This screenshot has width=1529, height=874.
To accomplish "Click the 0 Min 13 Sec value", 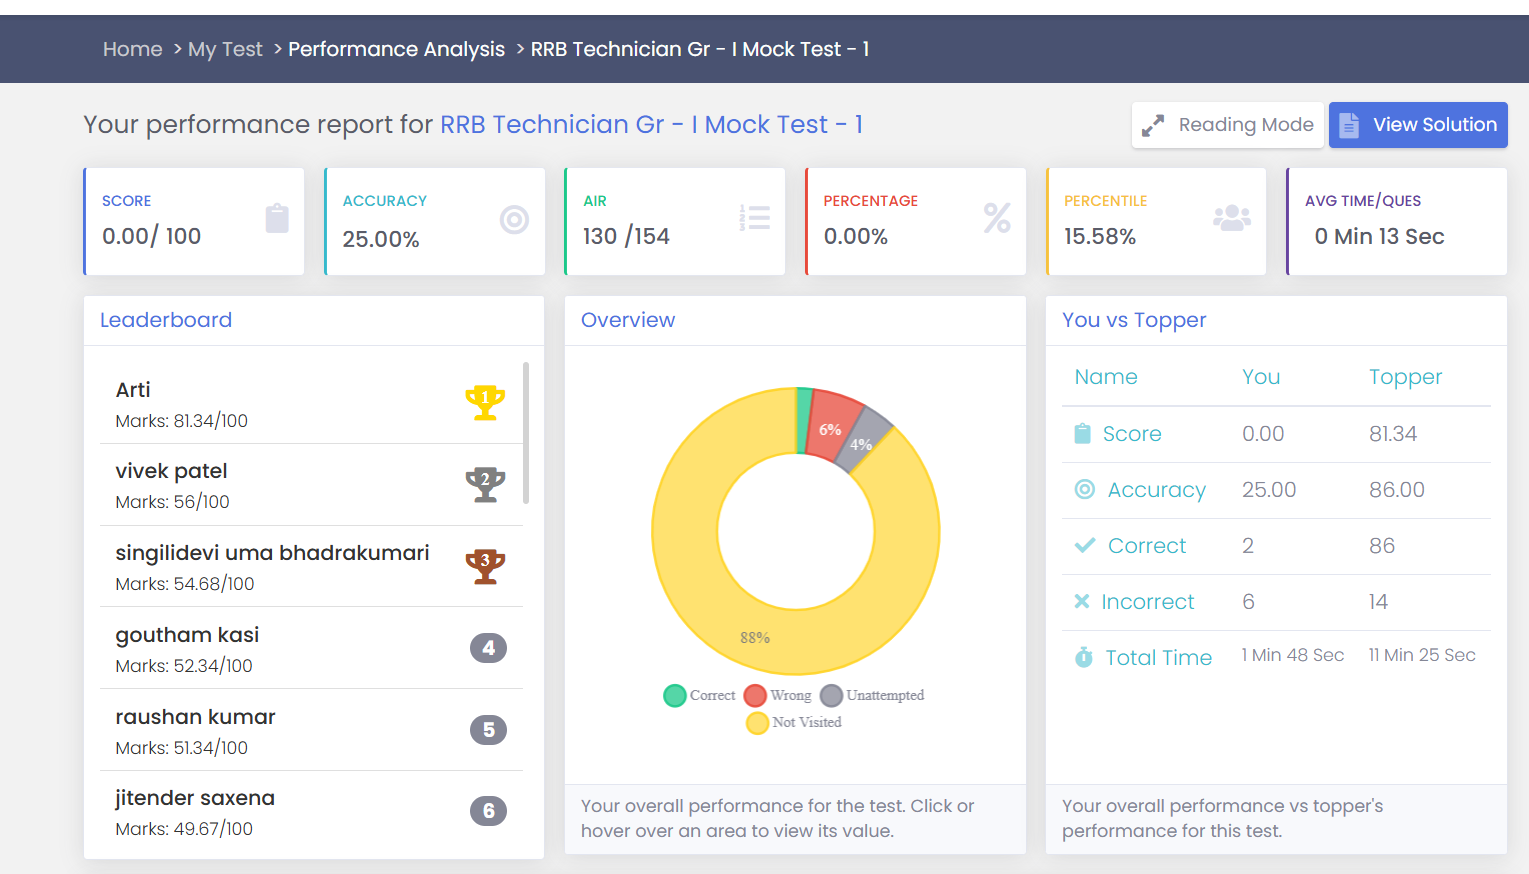I will [x=1379, y=237].
